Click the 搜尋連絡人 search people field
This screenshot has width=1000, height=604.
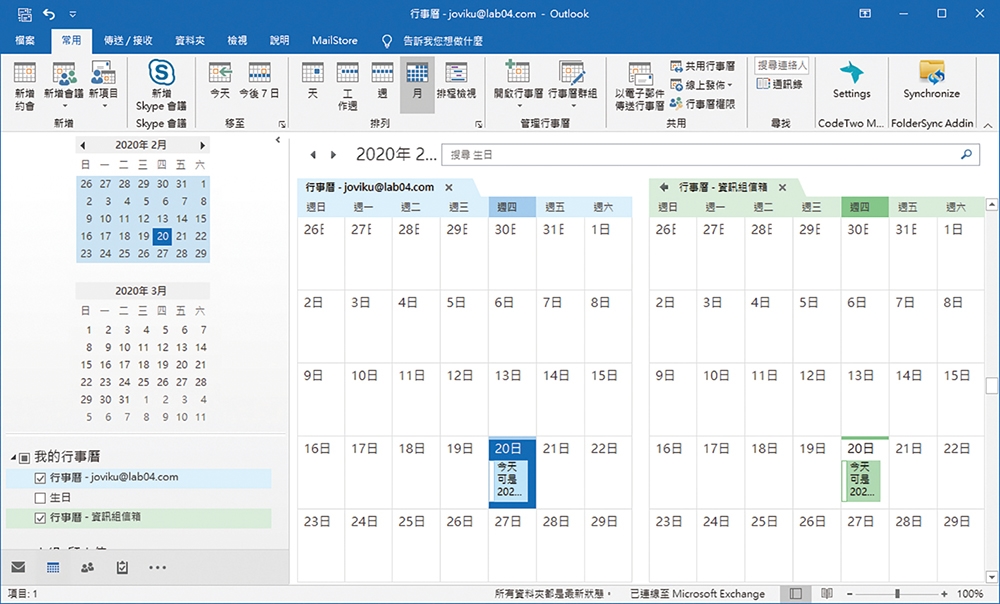(x=782, y=65)
